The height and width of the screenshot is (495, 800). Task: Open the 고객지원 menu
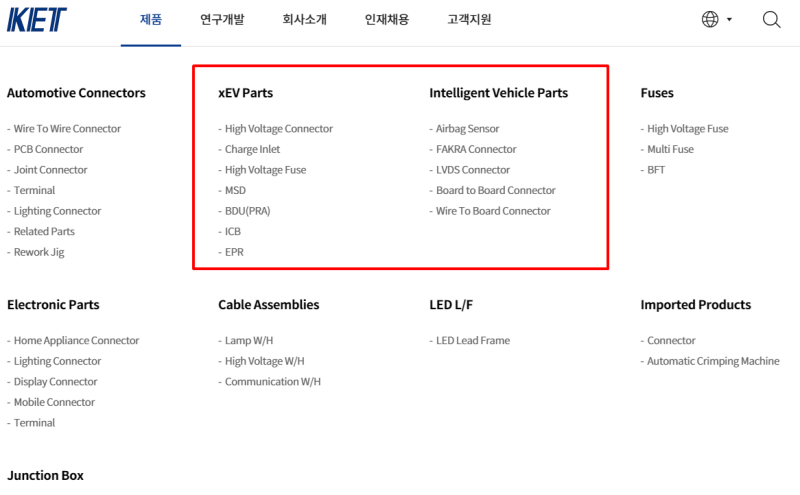[469, 19]
